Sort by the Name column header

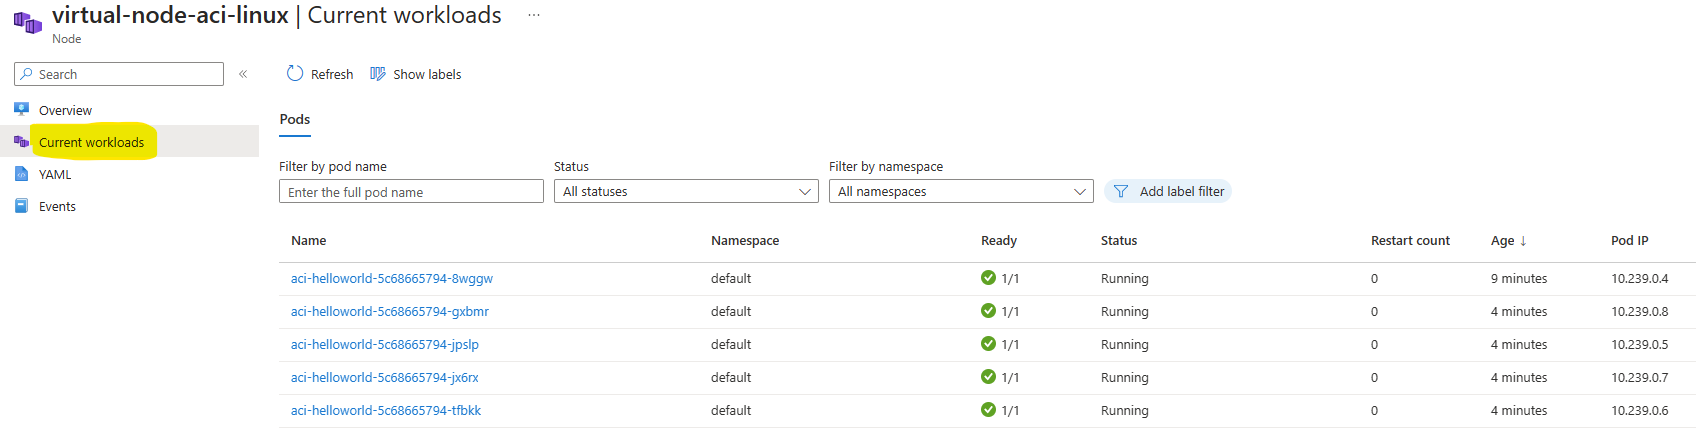tap(309, 241)
